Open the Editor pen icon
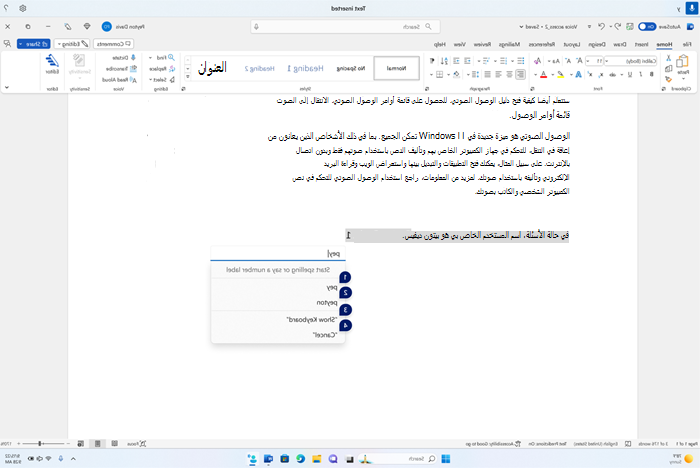 click(52, 61)
